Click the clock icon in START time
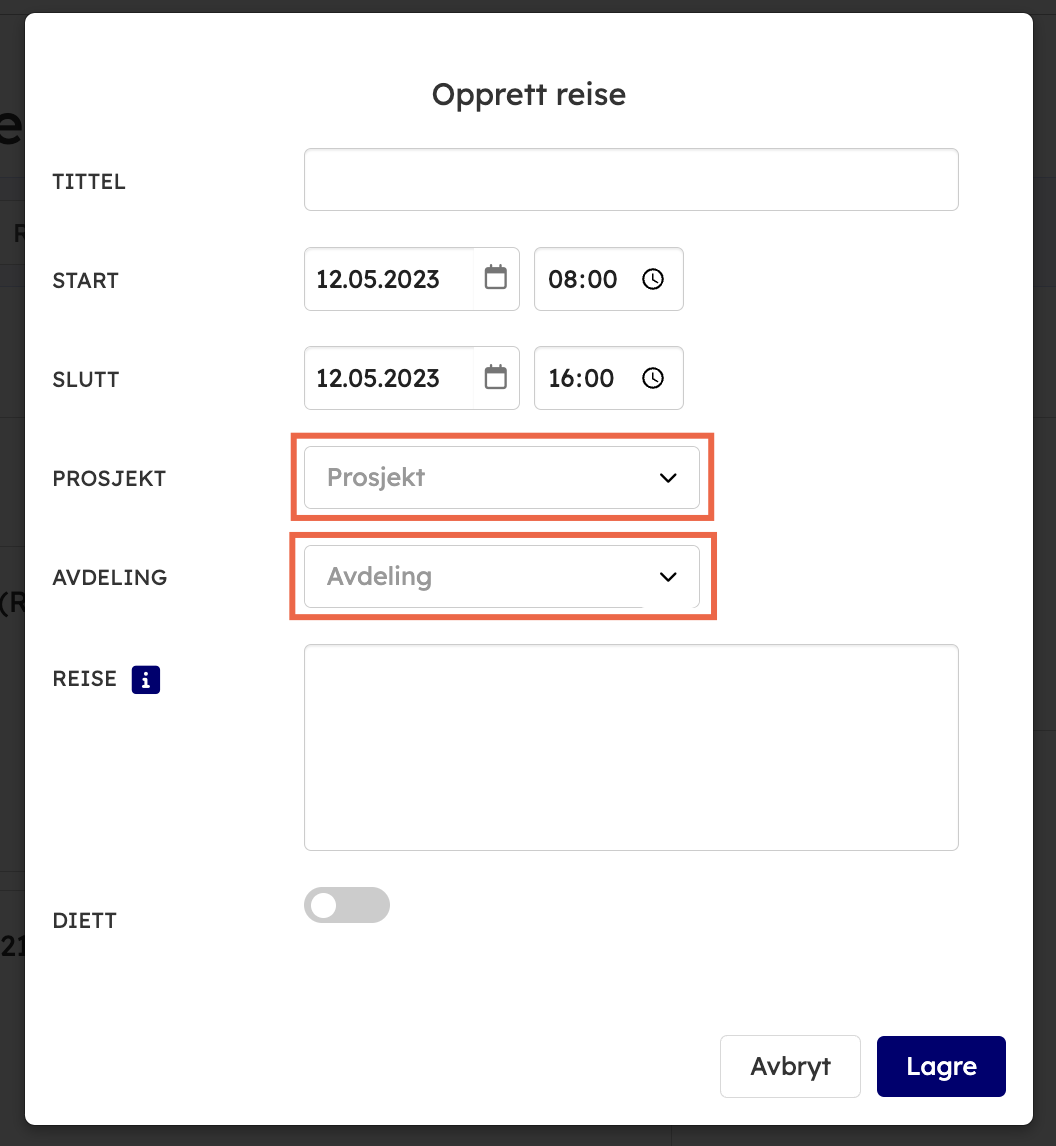 pyautogui.click(x=653, y=279)
